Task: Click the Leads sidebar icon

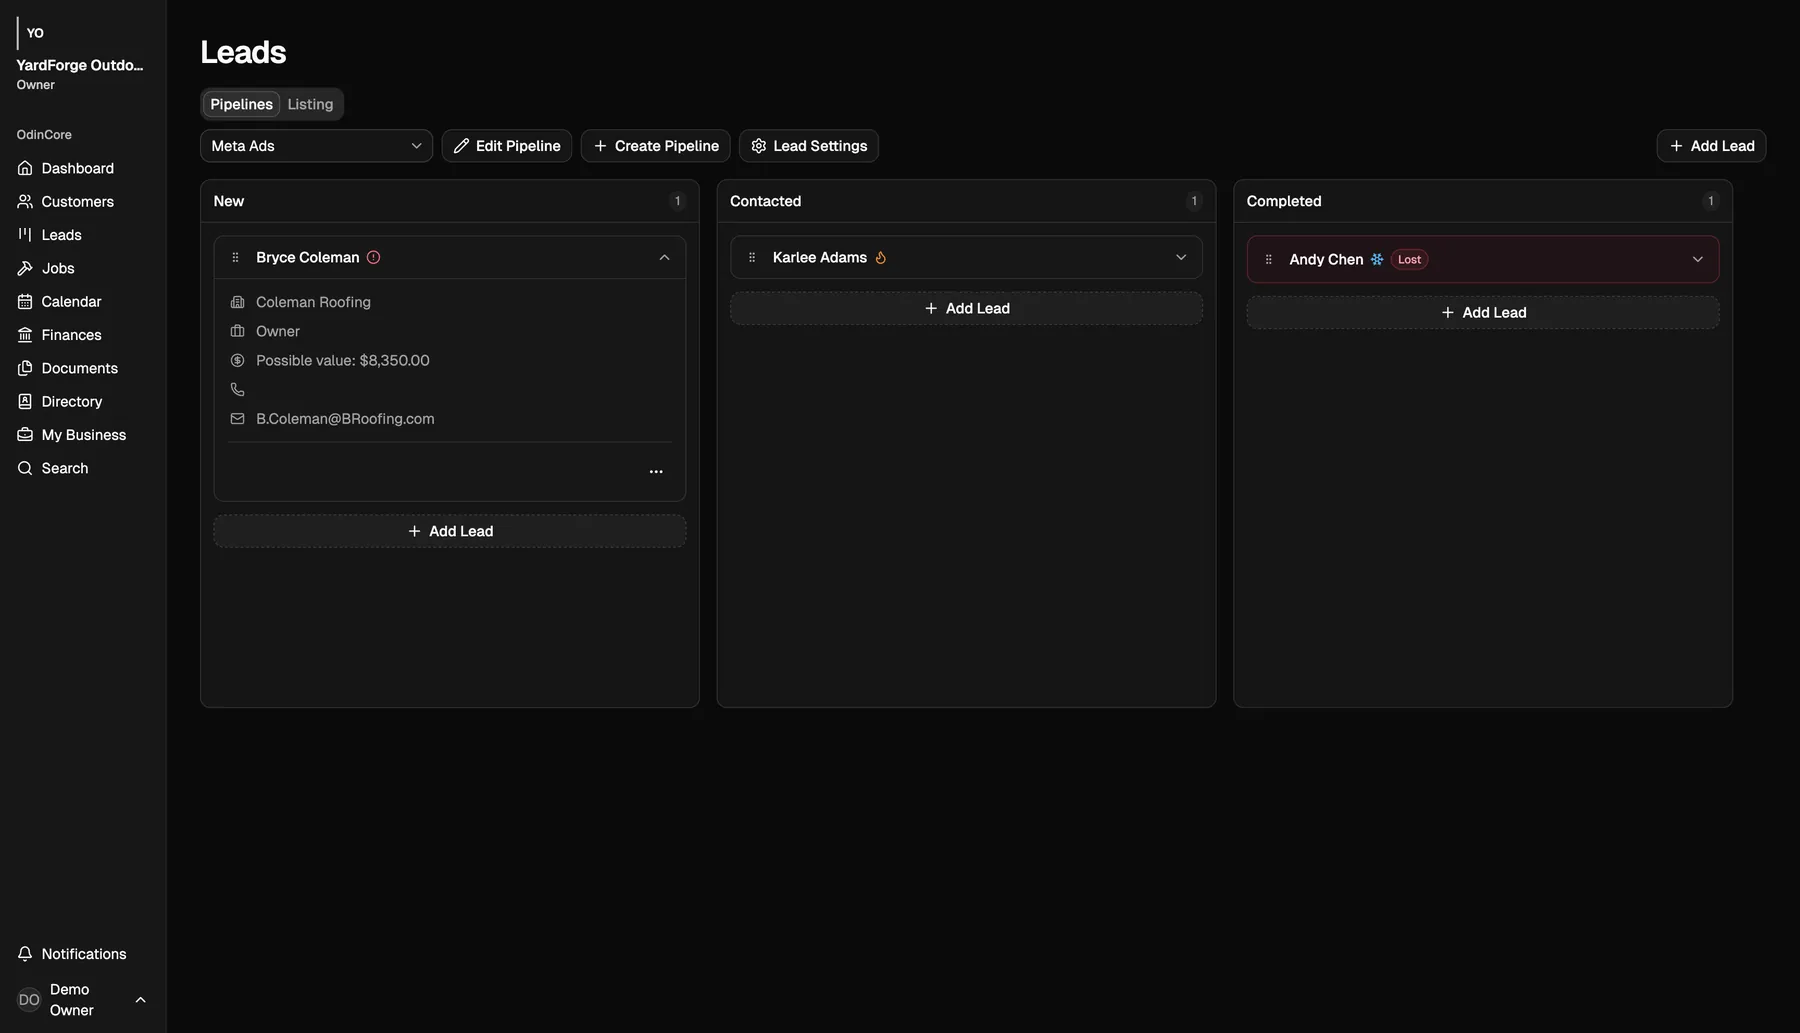Action: tap(25, 234)
